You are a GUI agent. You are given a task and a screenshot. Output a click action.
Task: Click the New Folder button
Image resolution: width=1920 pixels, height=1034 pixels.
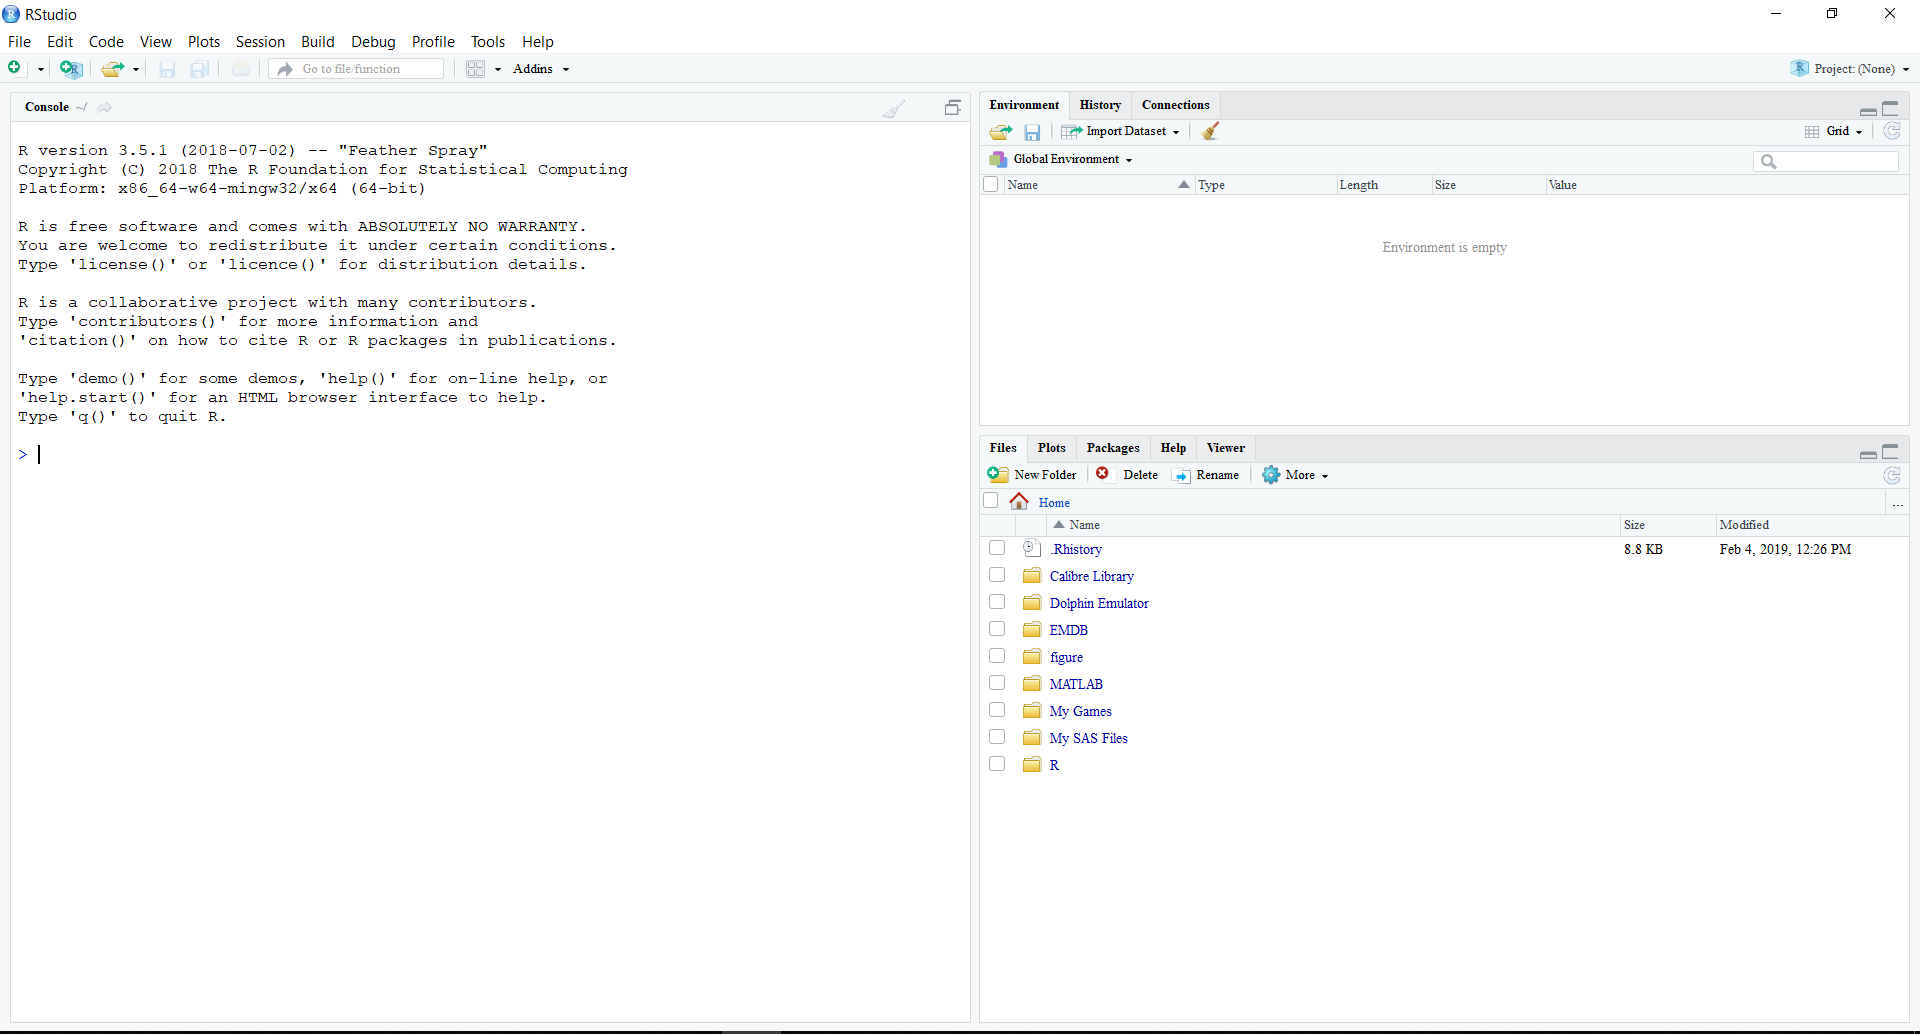pos(1033,475)
